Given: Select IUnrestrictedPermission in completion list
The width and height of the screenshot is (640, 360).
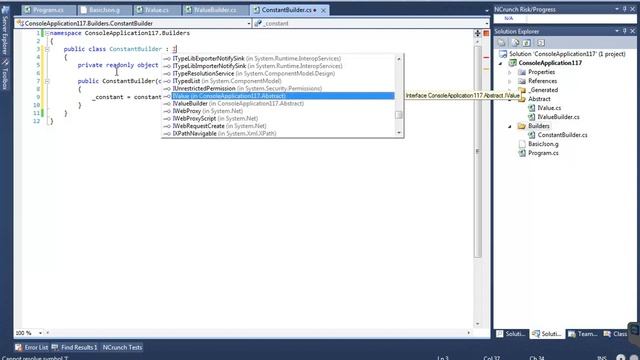Looking at the screenshot, I should click(279, 89).
